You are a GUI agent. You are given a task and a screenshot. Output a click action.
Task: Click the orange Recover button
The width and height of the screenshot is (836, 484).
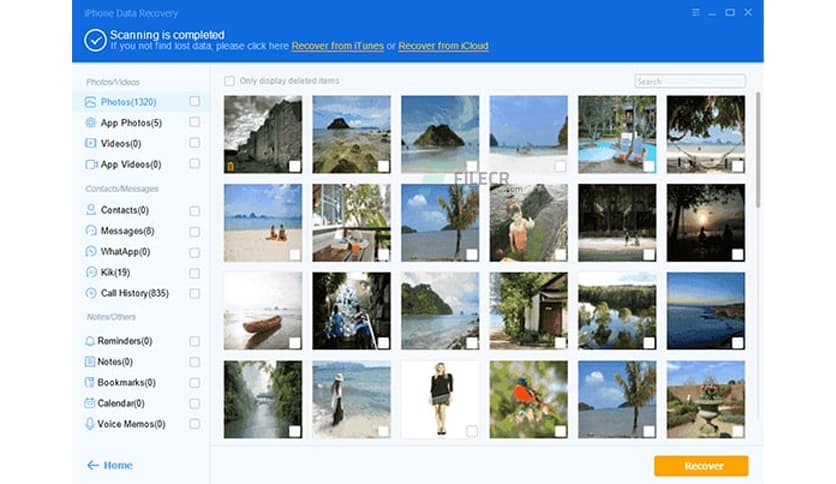pos(701,466)
